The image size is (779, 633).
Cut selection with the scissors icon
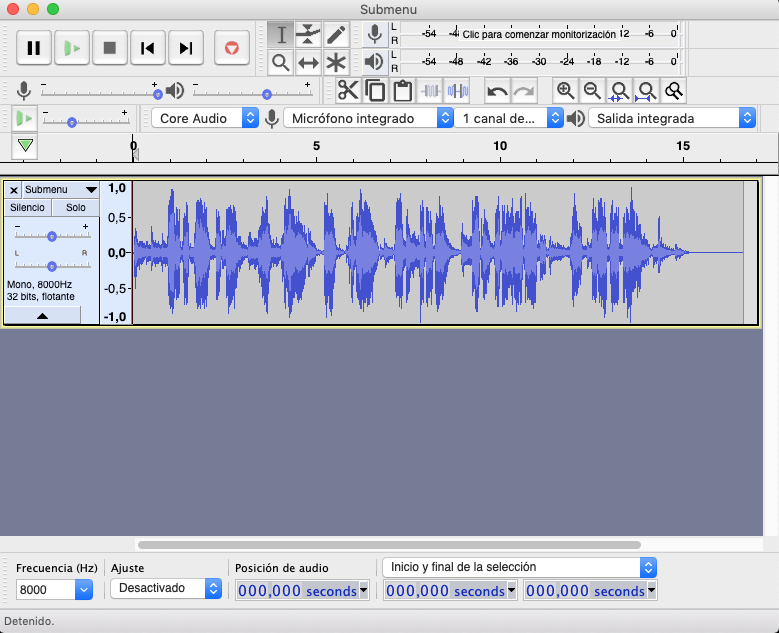click(x=348, y=91)
